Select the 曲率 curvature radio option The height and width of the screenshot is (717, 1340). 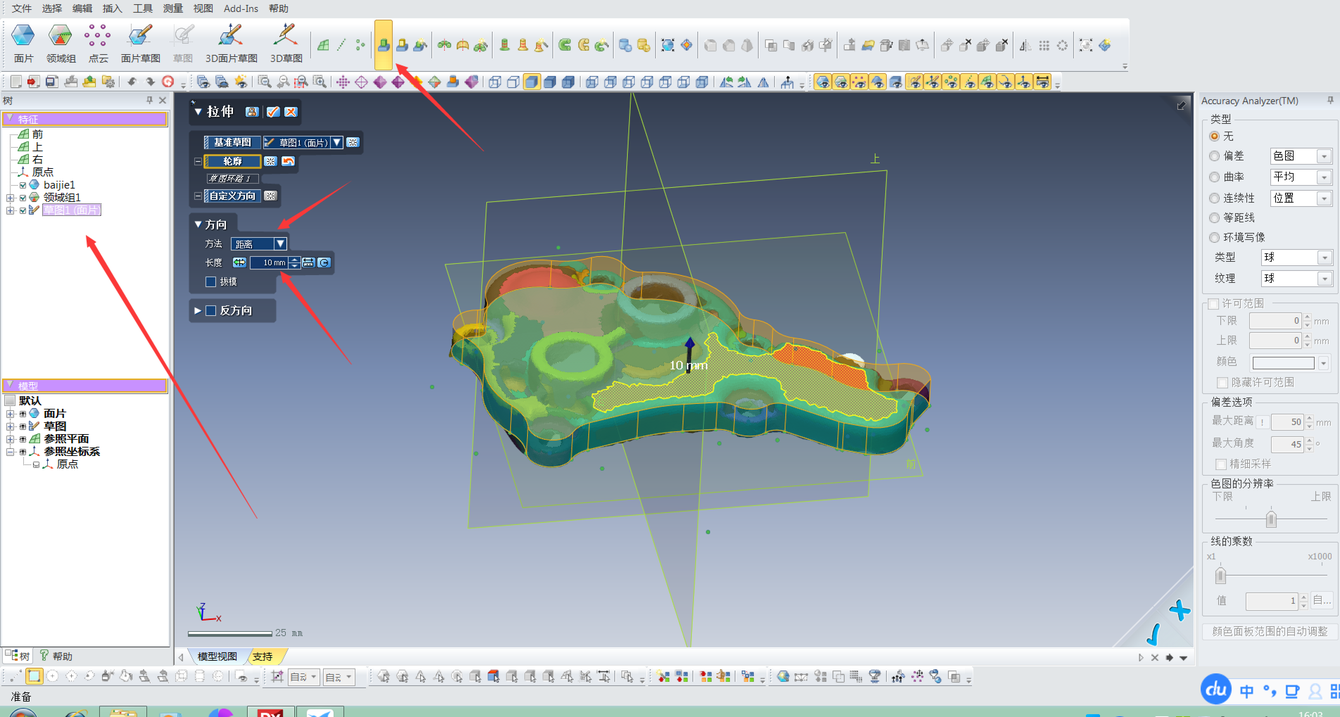pyautogui.click(x=1215, y=177)
